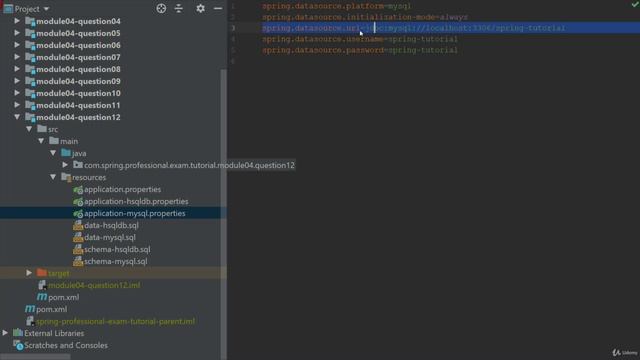
Task: Open application-hsqldb.properties file
Action: click(x=136, y=201)
